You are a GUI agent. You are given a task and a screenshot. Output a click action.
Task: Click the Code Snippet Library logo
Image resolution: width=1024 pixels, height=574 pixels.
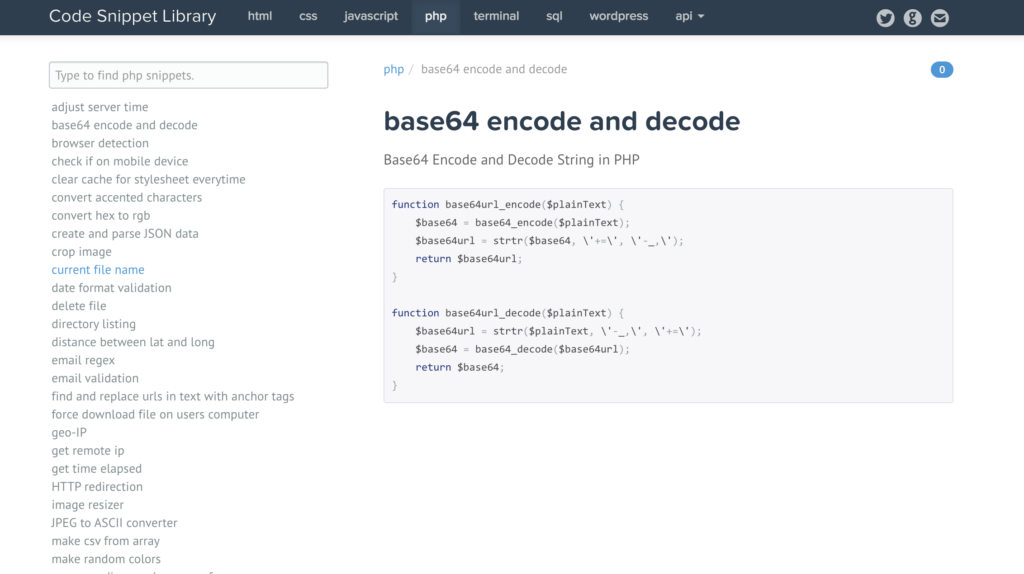[132, 16]
